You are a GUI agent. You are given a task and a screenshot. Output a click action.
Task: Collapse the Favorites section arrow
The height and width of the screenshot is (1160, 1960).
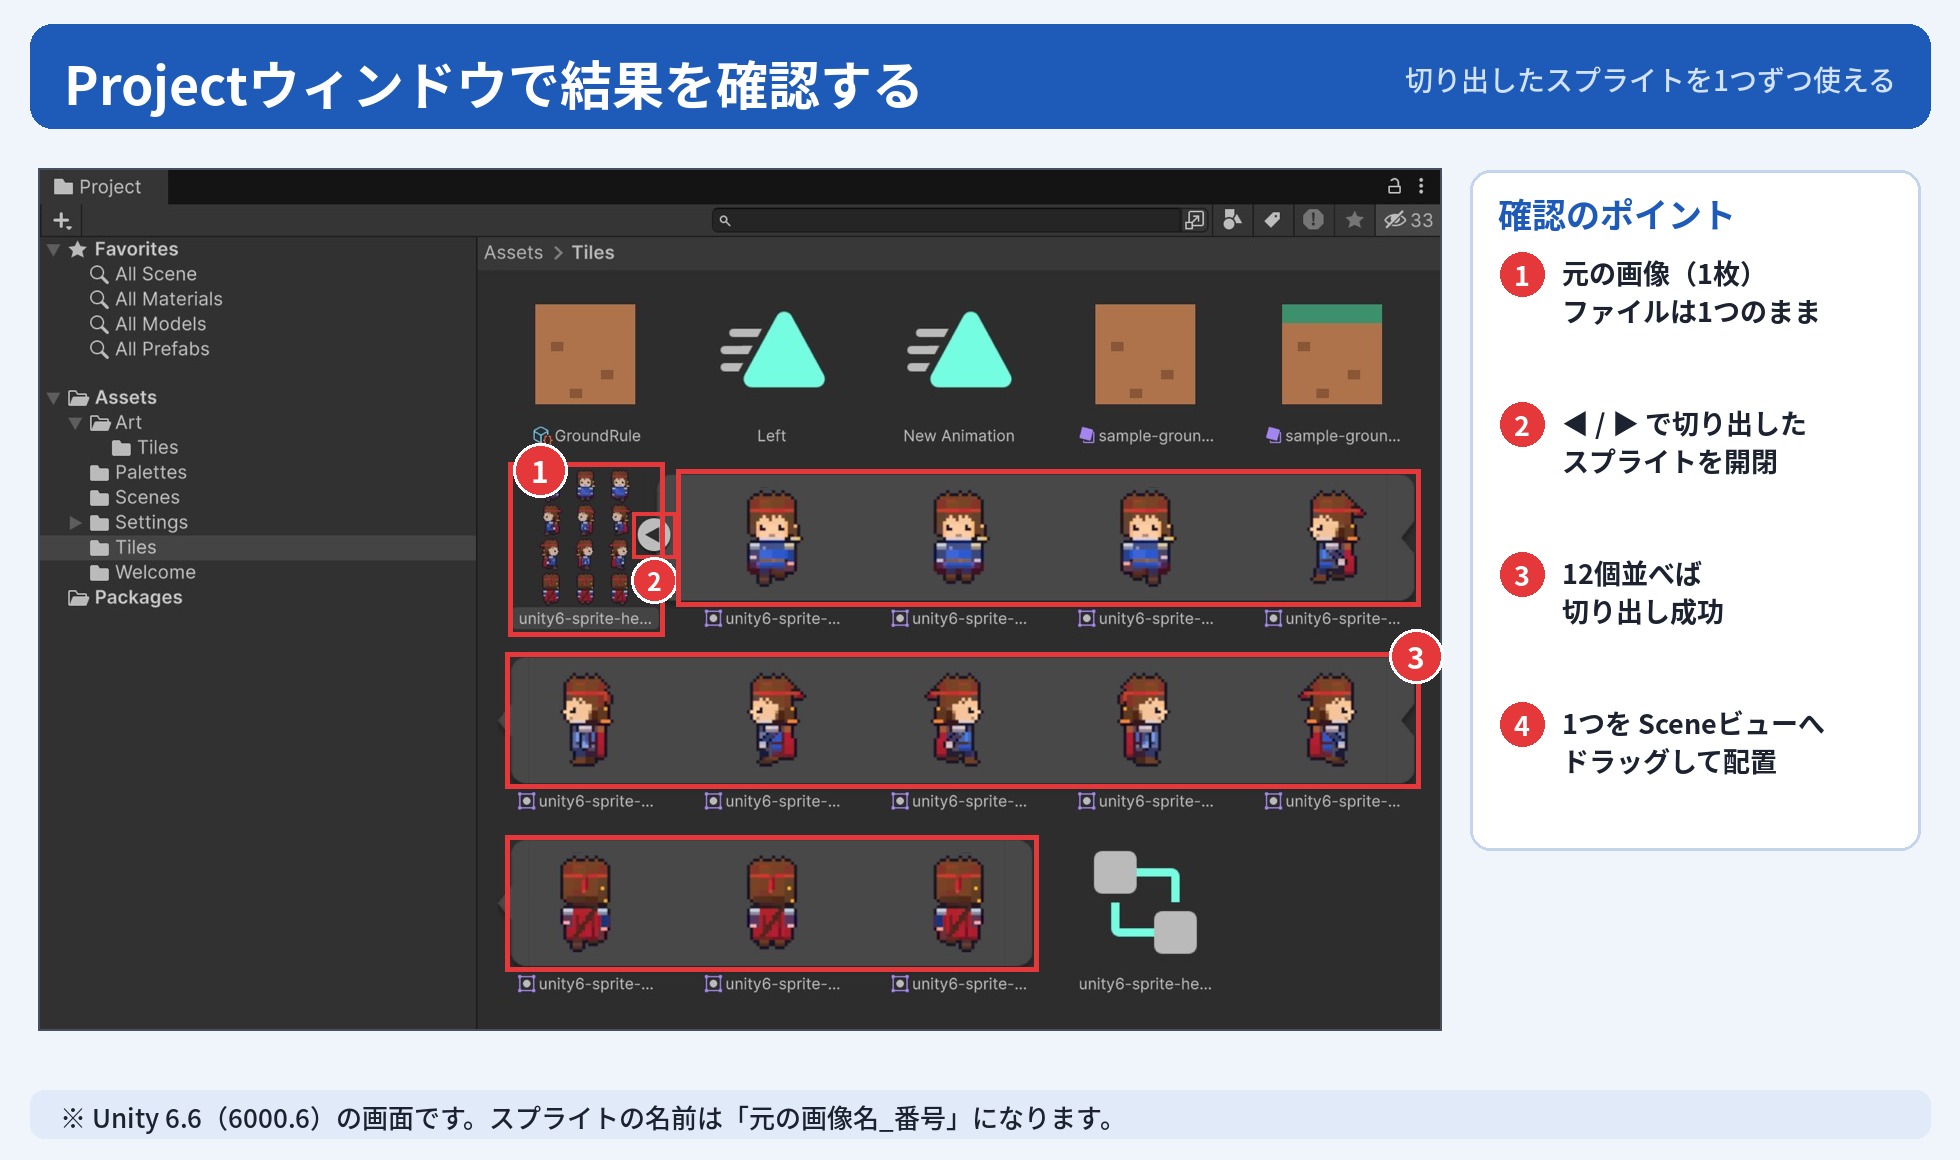pos(53,249)
